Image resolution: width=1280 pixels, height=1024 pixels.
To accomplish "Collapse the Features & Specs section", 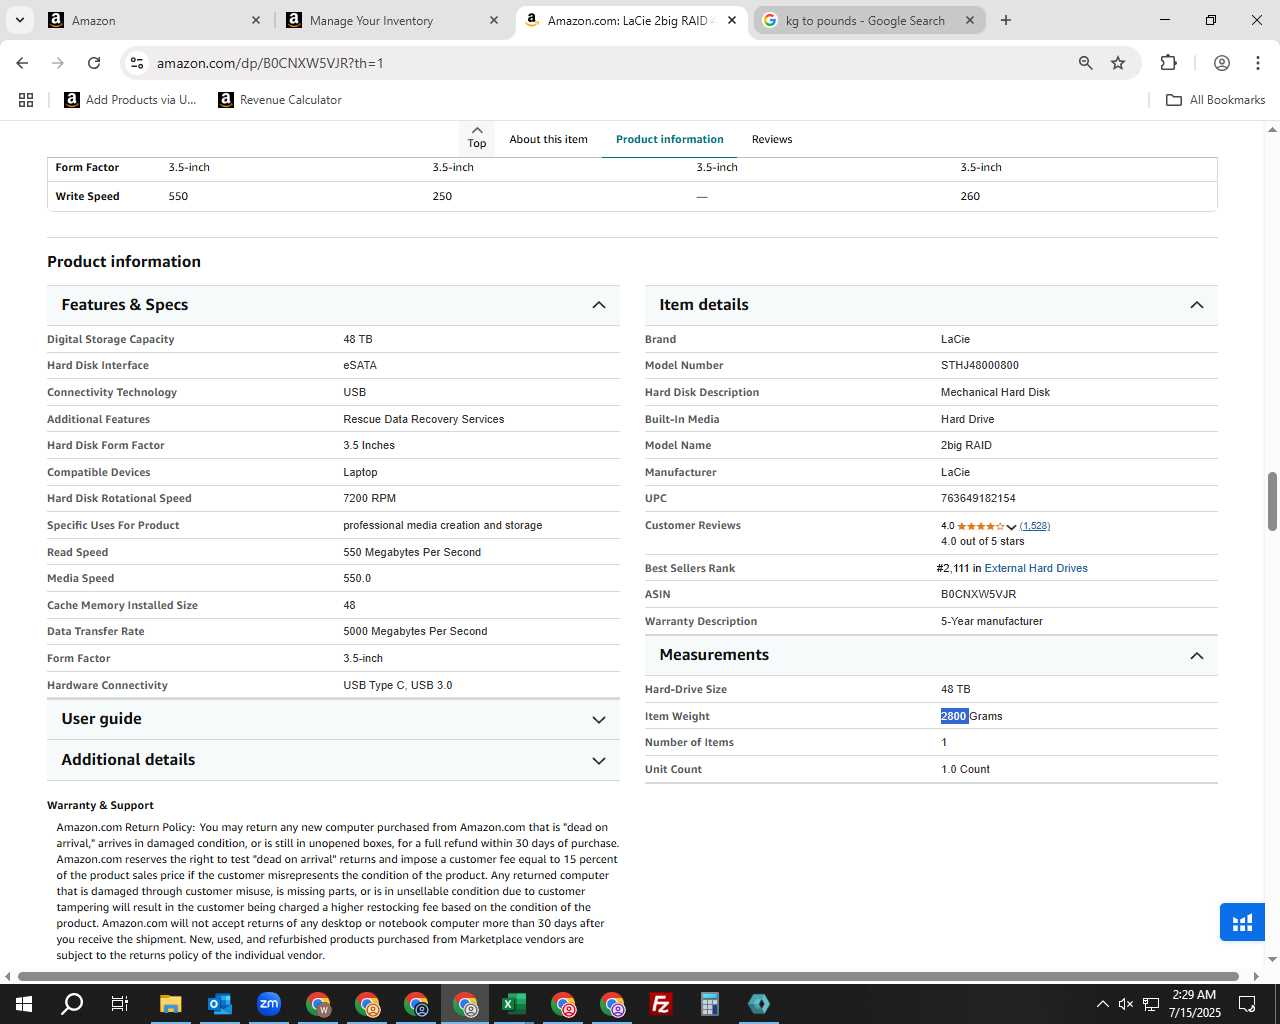I will (599, 305).
